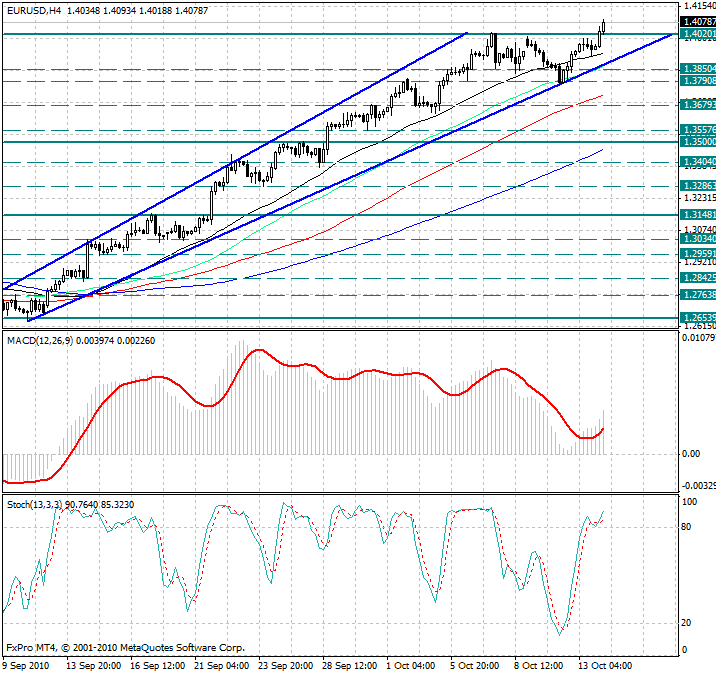
Task: Select the MACD scale value 0.01079
Action: coord(699,338)
